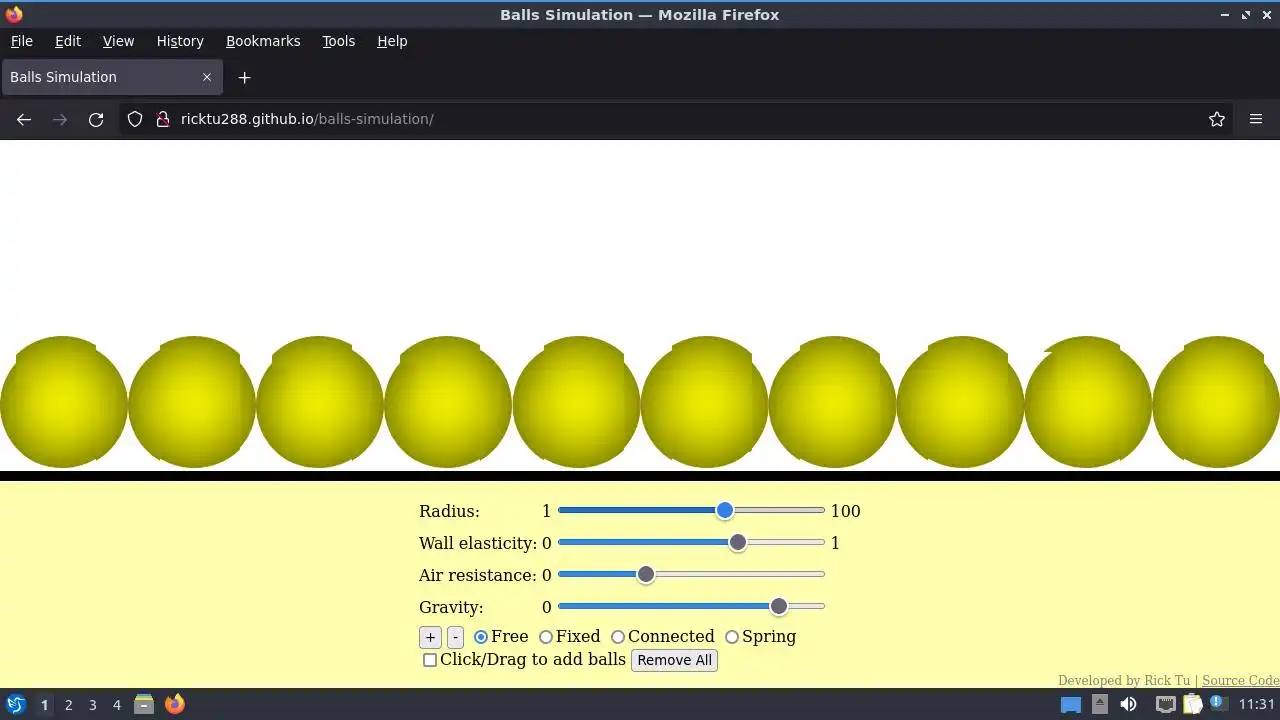Switch to workspace 3

pos(93,704)
